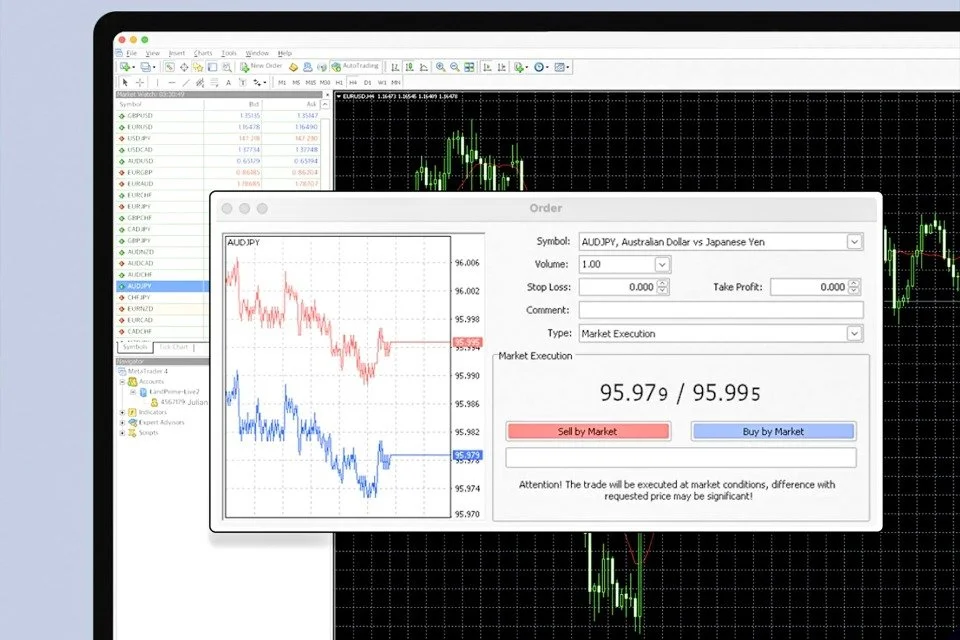Click the Sell by Market button
960x640 pixels.
[x=587, y=430]
